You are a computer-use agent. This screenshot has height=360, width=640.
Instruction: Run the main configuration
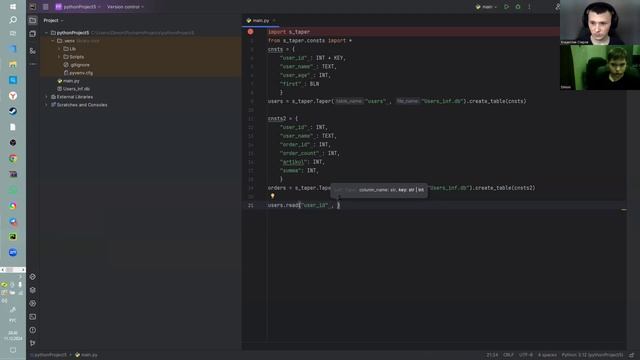(507, 7)
